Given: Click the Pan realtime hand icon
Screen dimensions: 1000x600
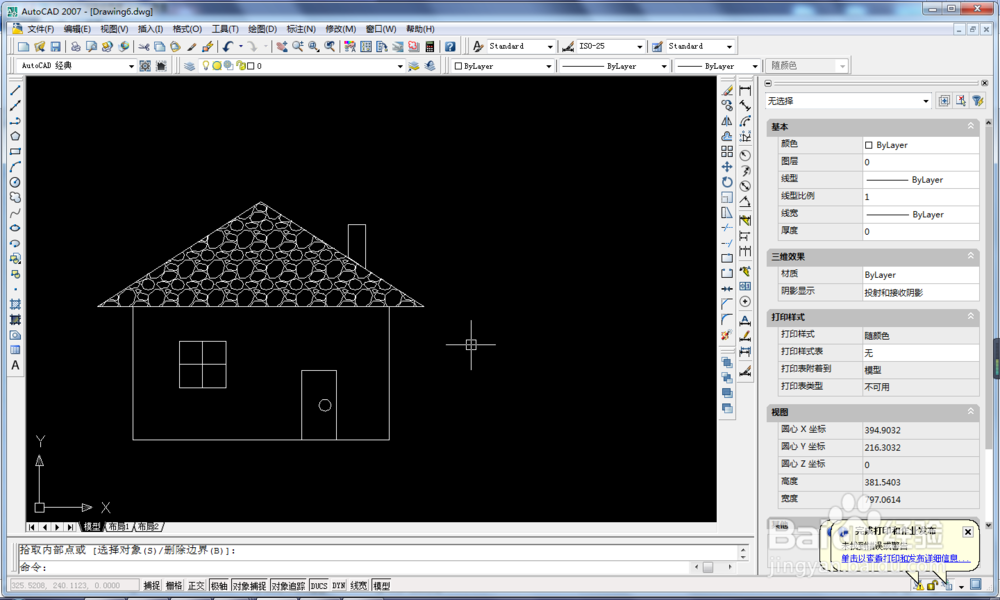Looking at the screenshot, I should (x=281, y=47).
